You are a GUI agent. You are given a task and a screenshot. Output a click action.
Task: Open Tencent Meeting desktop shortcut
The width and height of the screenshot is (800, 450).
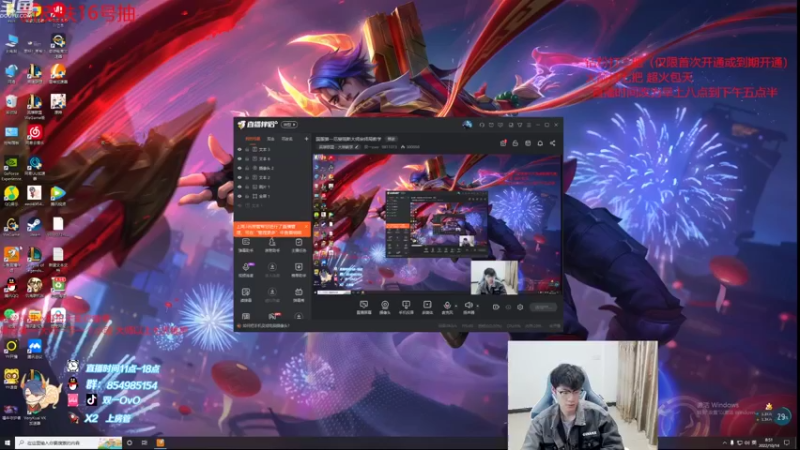pos(34,348)
